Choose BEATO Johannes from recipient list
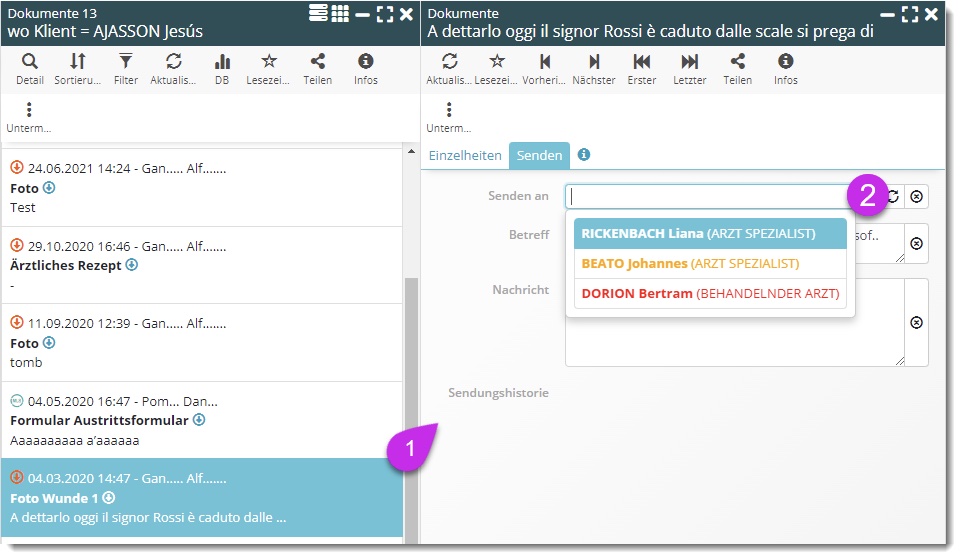This screenshot has width=961, height=559. [x=690, y=264]
